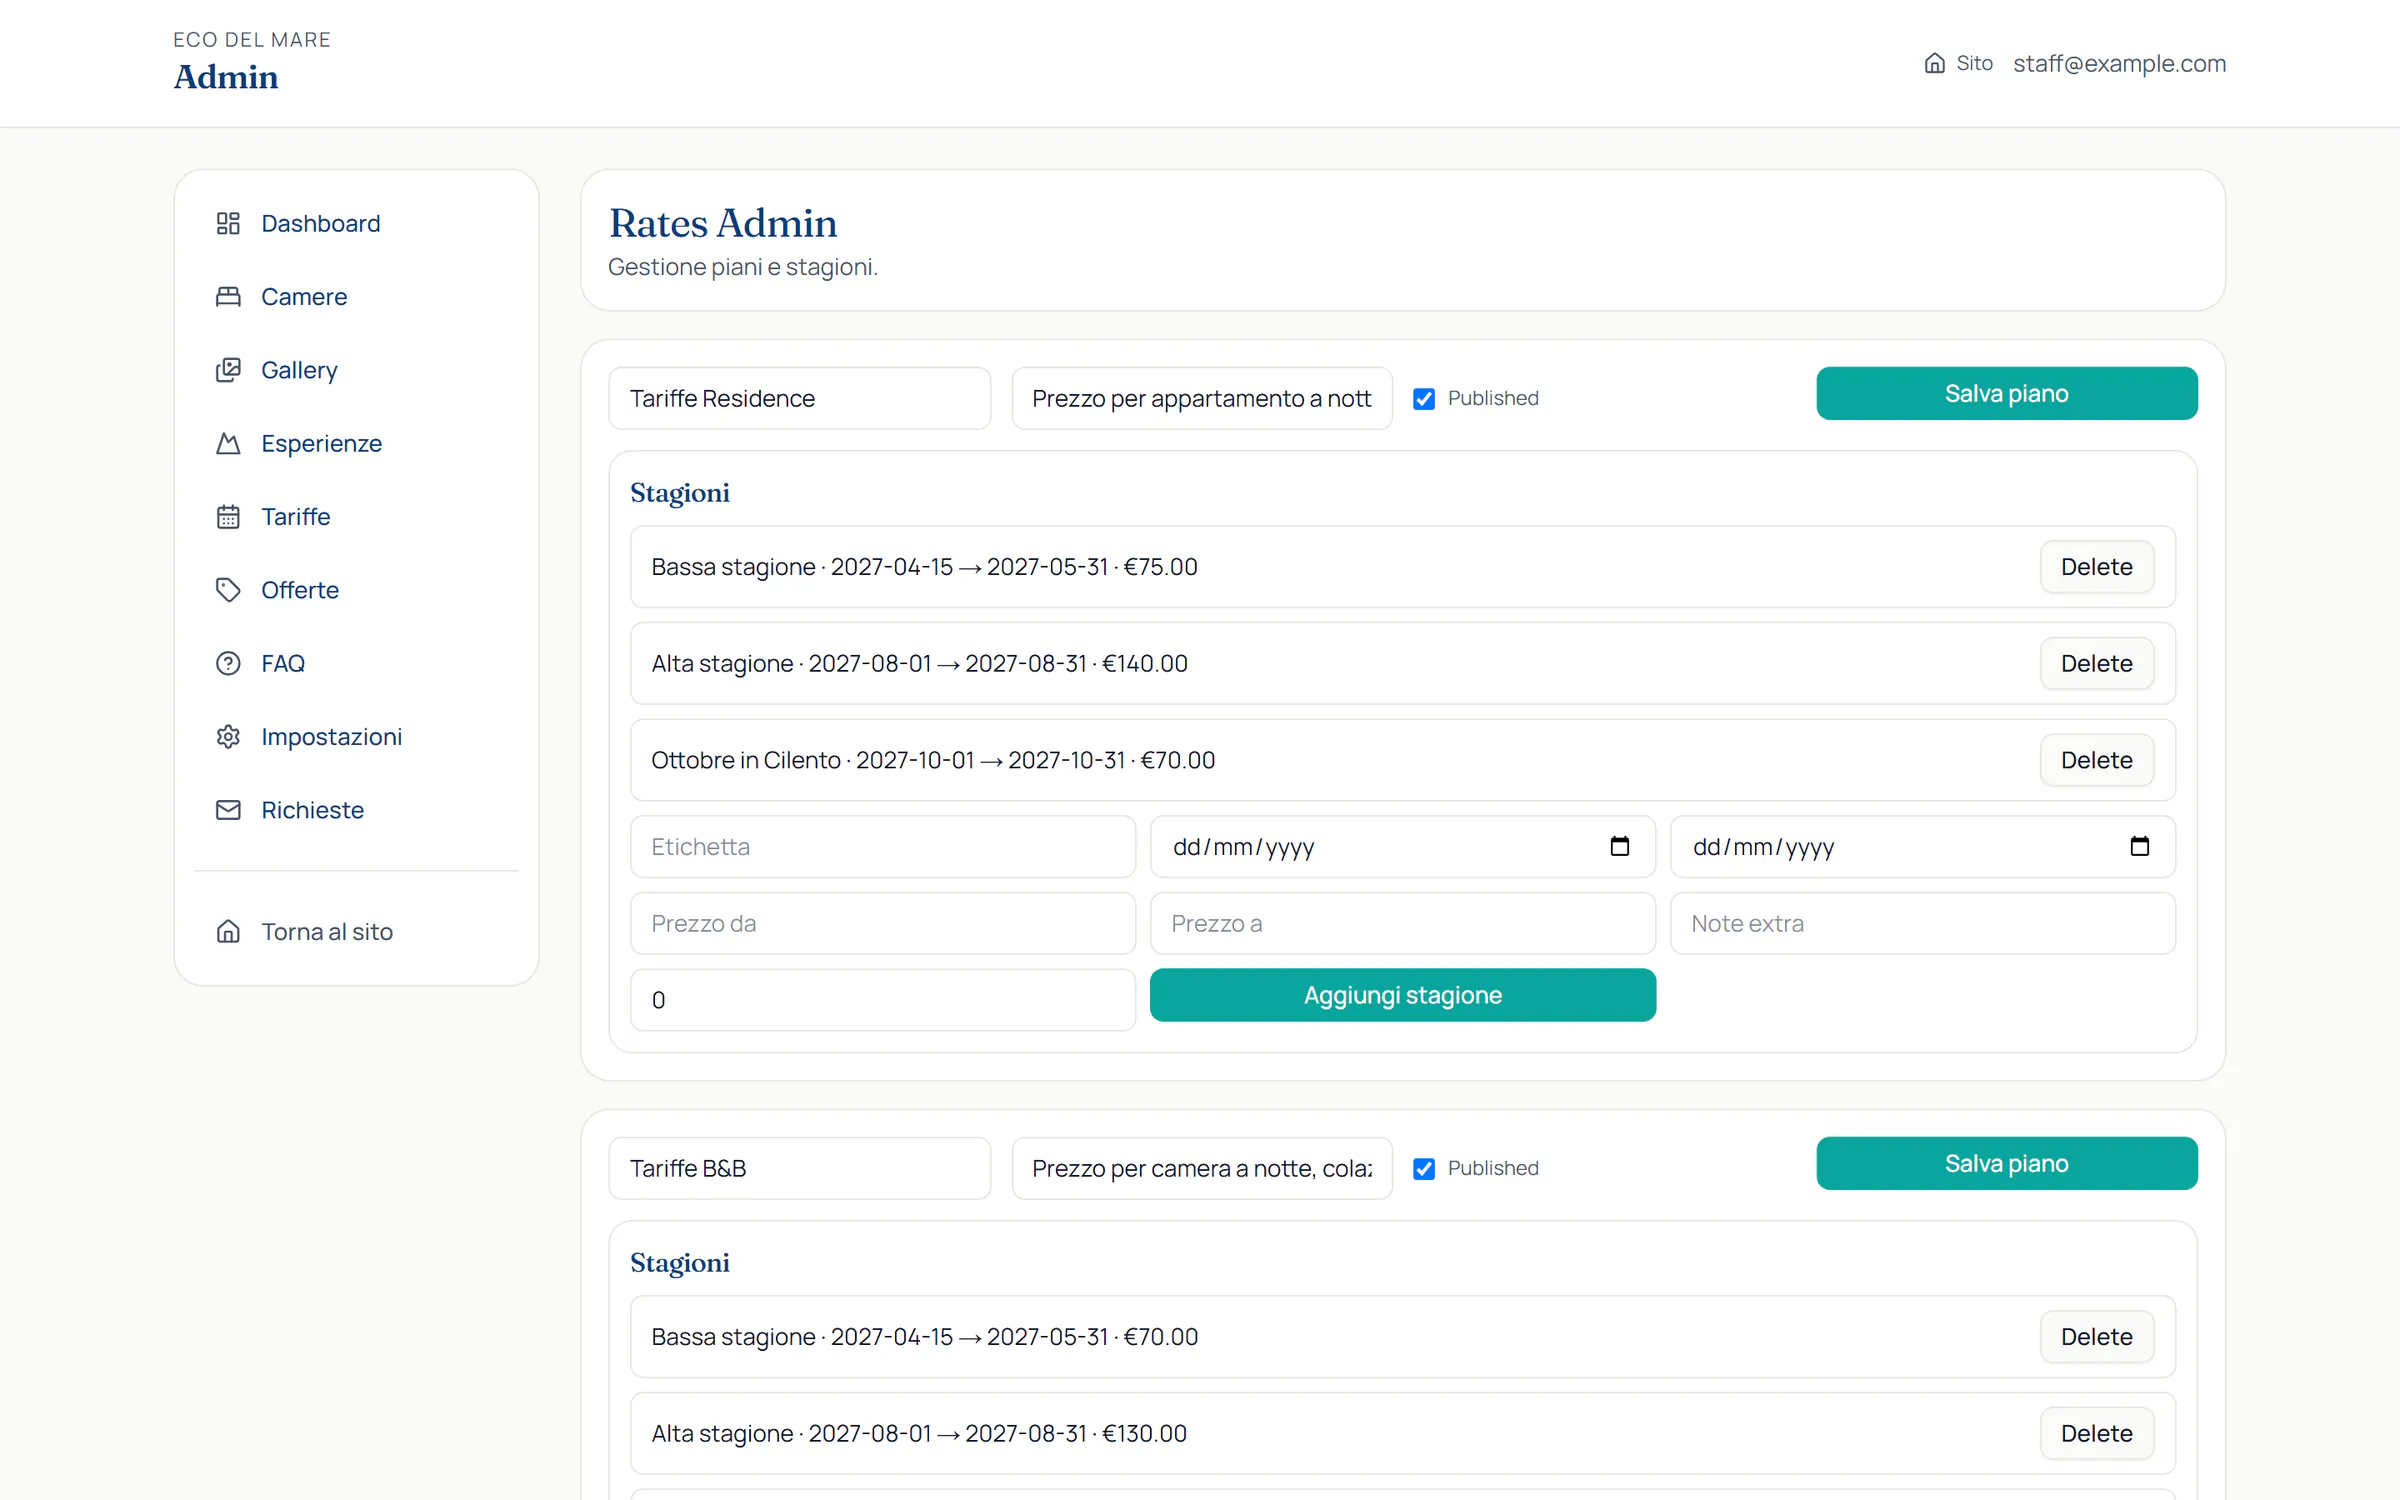Click the Esperienze mountain icon
The height and width of the screenshot is (1500, 2400).
tap(228, 443)
